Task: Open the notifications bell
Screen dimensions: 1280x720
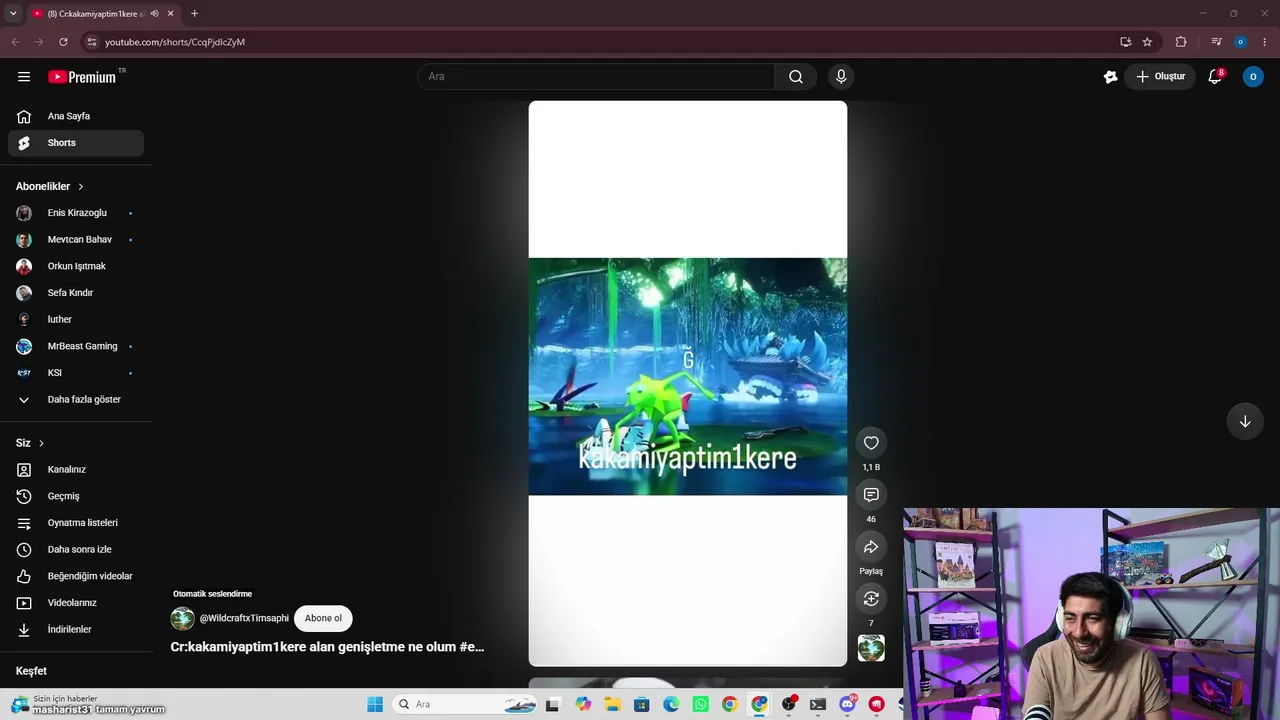Action: (1215, 77)
